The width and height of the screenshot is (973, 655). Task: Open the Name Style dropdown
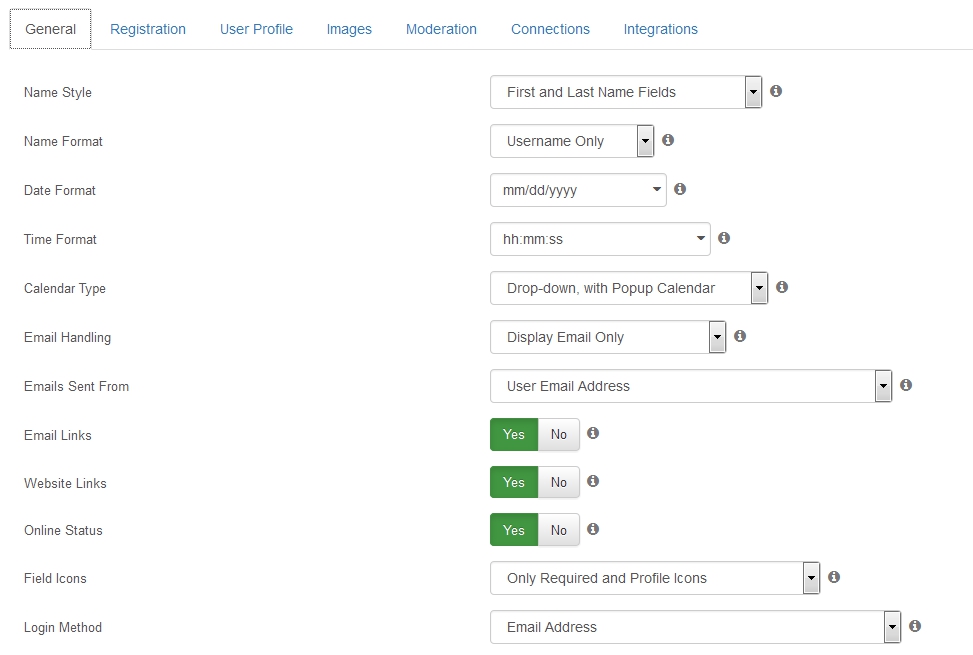tap(626, 92)
